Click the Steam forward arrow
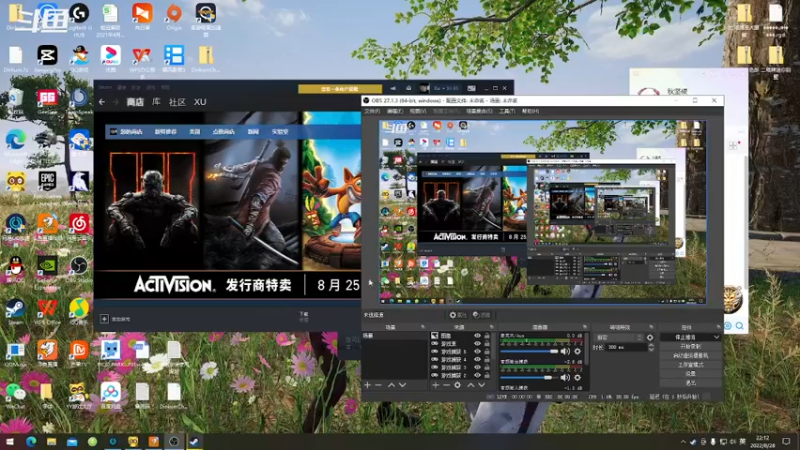800x450 pixels. (115, 102)
